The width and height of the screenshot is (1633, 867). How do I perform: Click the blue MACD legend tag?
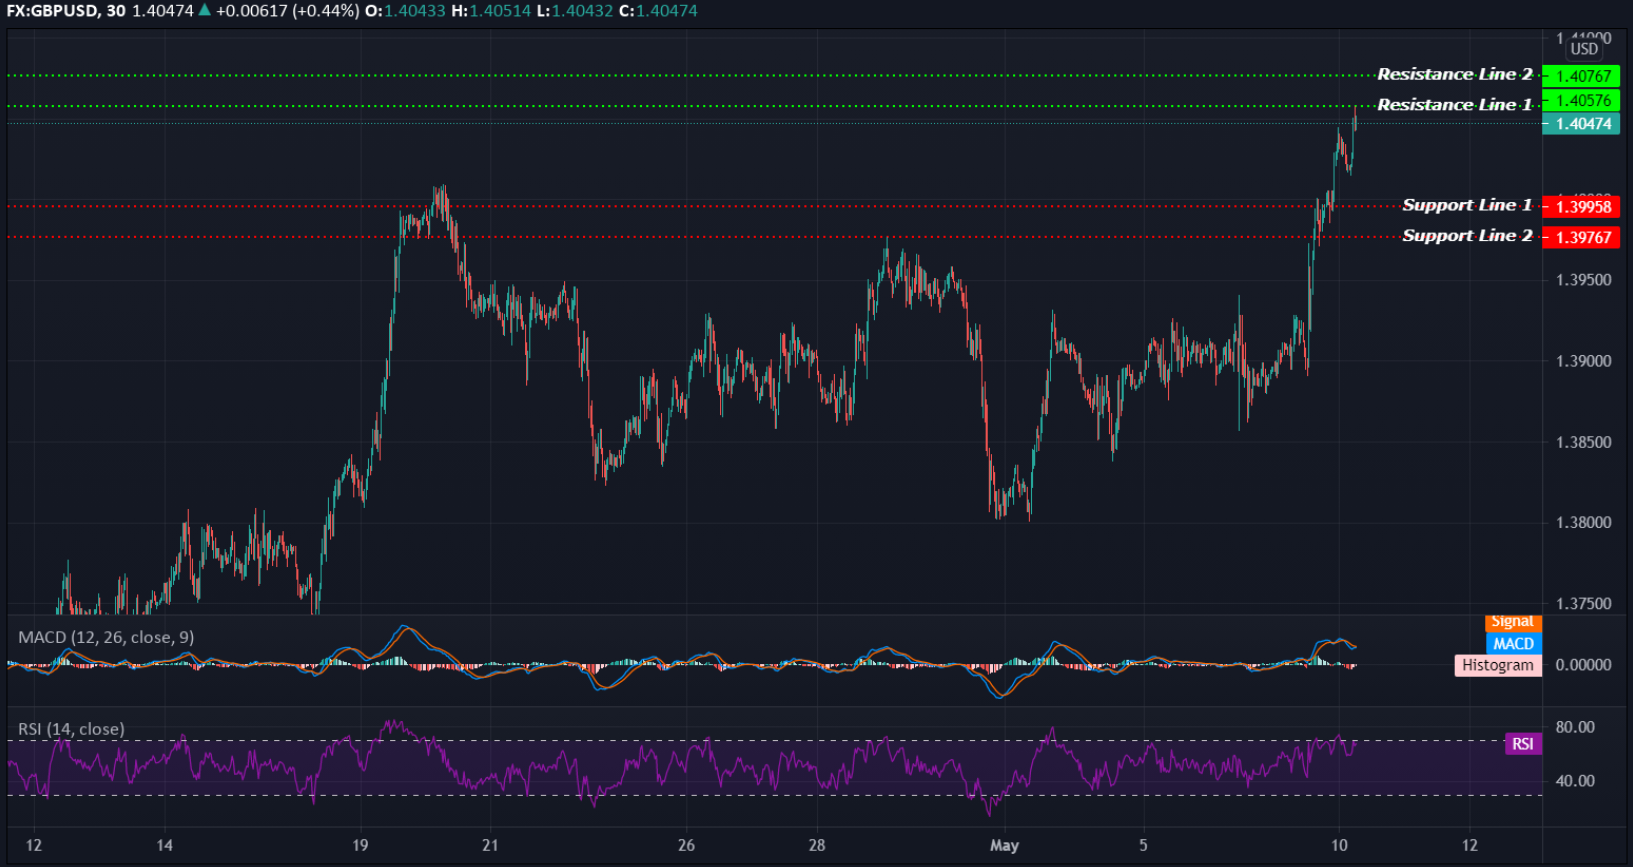(1513, 644)
